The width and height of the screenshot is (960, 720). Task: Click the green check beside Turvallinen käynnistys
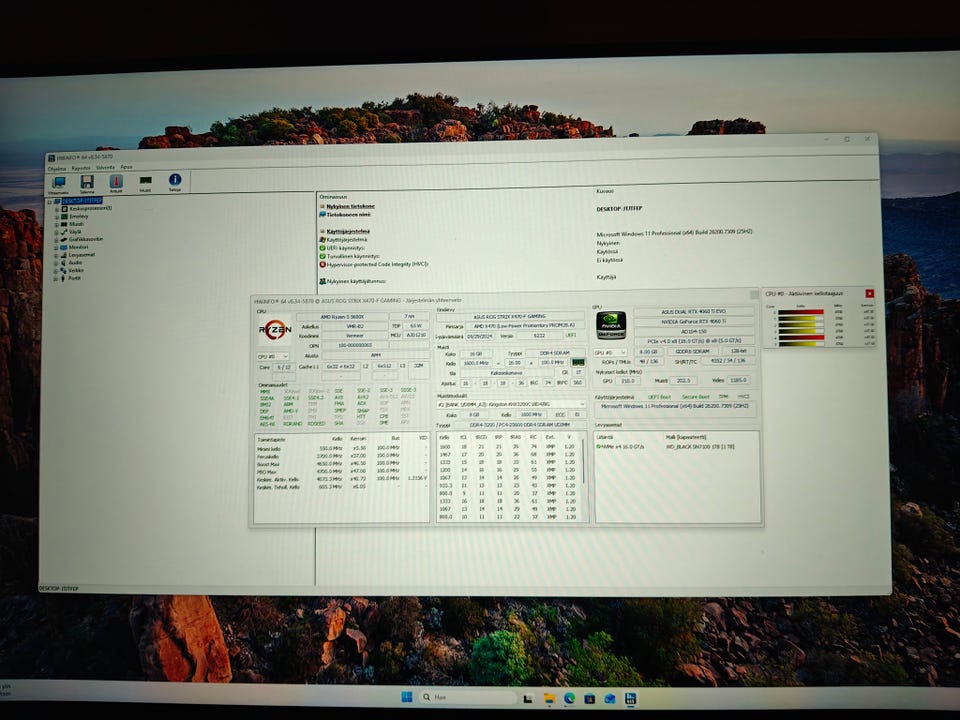point(322,257)
